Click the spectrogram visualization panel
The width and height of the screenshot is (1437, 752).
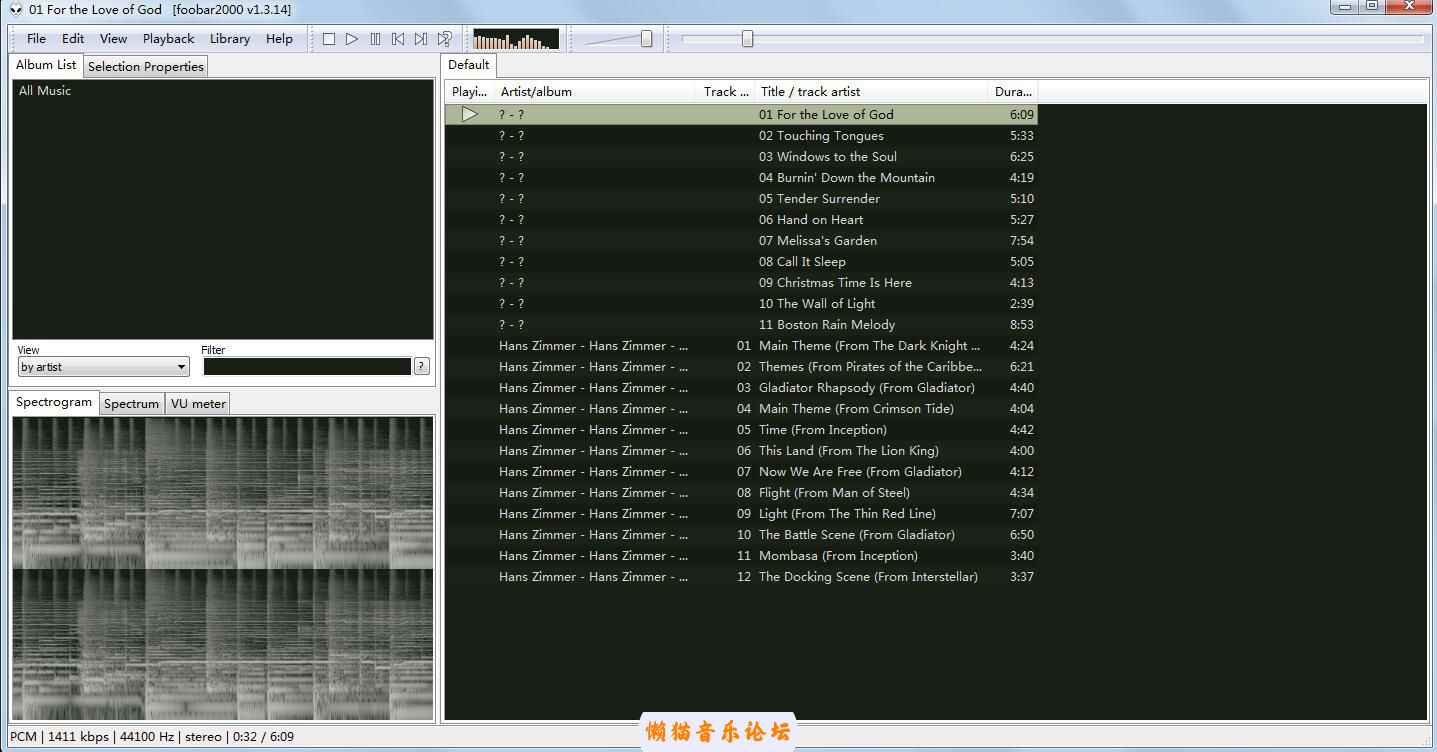pyautogui.click(x=223, y=569)
